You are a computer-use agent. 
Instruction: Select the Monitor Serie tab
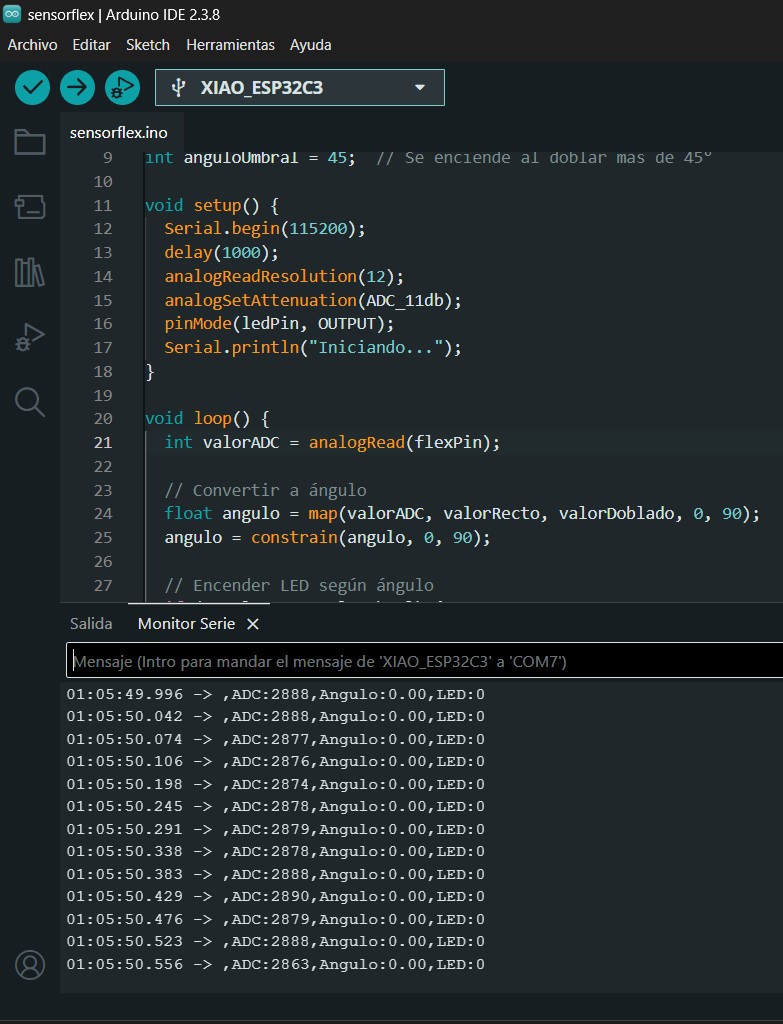186,624
